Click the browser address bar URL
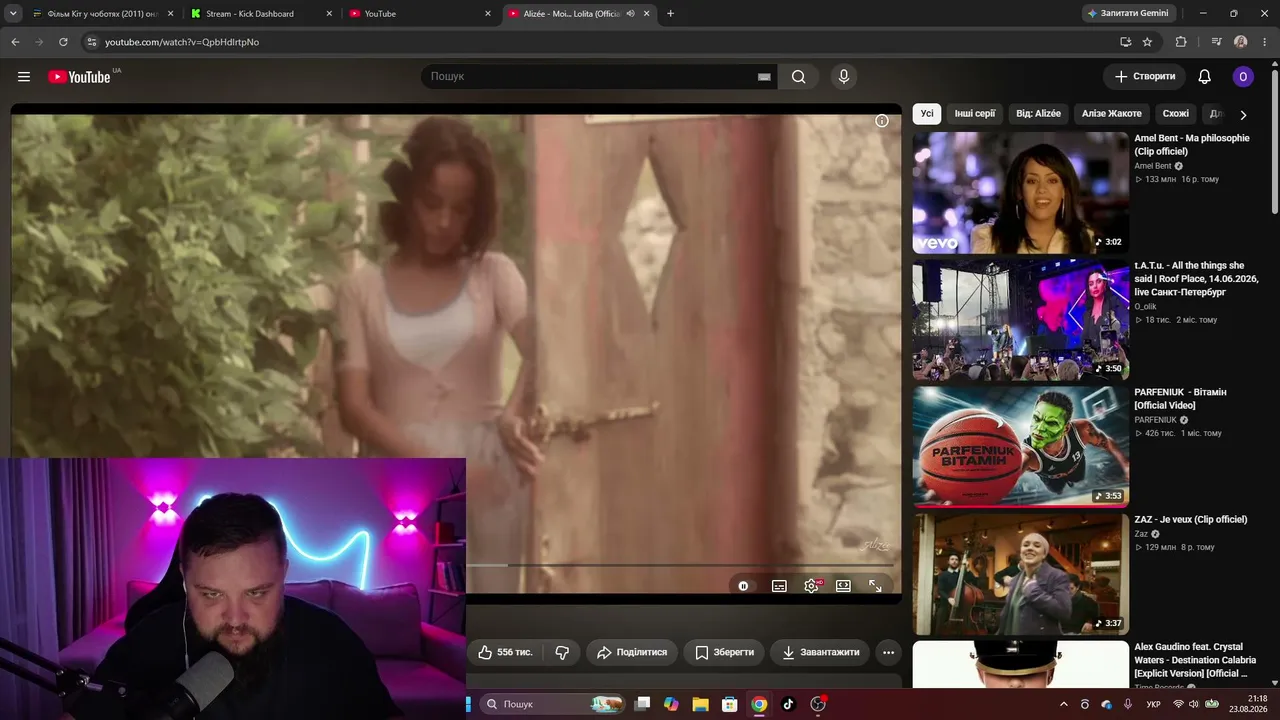Screen dimensions: 1280x720 182,42
